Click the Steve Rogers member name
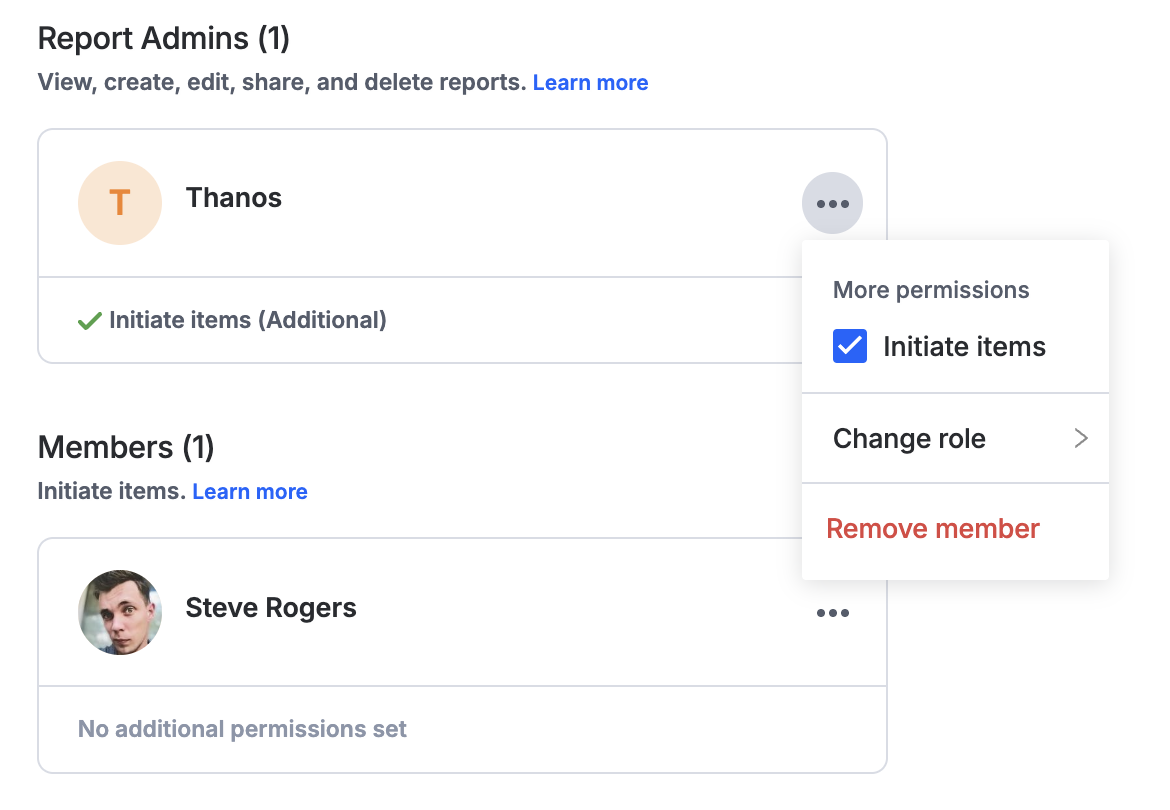The height and width of the screenshot is (810, 1170). [x=271, y=607]
